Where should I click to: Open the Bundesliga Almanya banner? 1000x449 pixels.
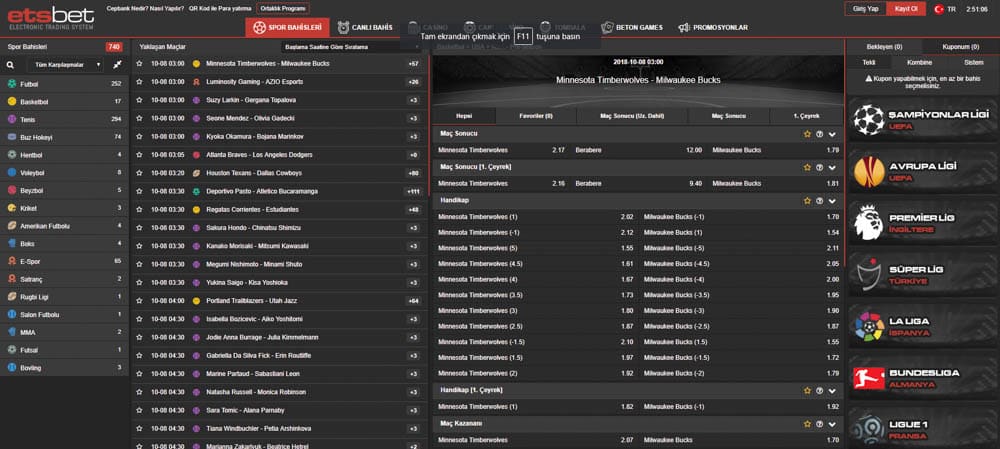(922, 378)
